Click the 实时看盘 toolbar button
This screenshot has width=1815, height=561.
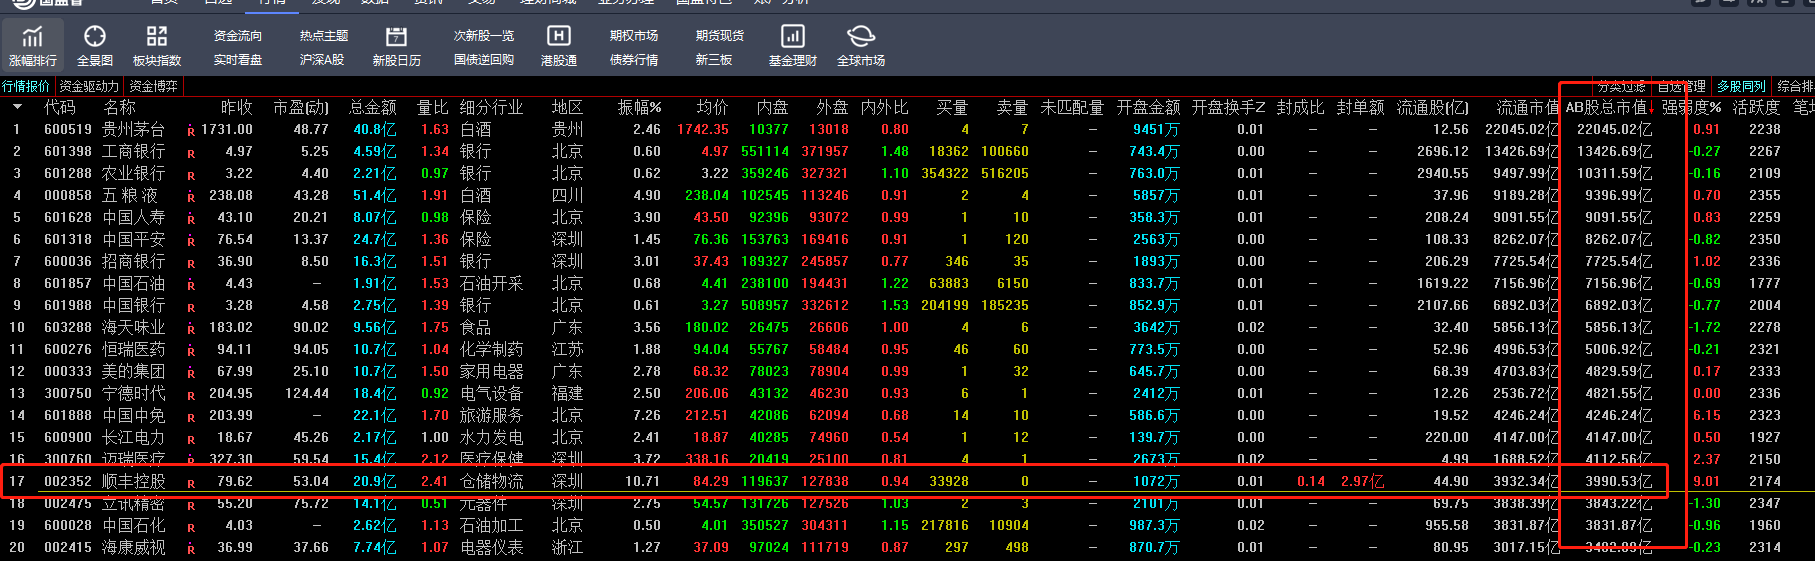point(238,60)
